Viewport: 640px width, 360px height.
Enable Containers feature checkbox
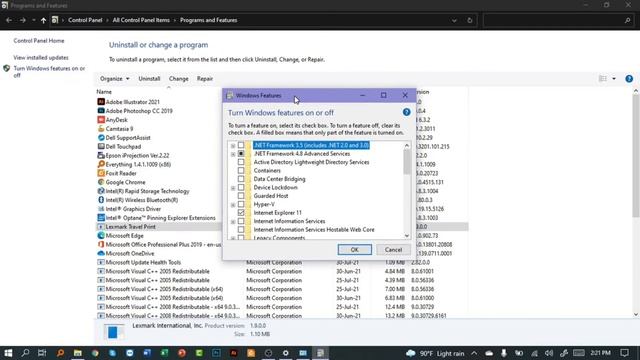[x=241, y=170]
